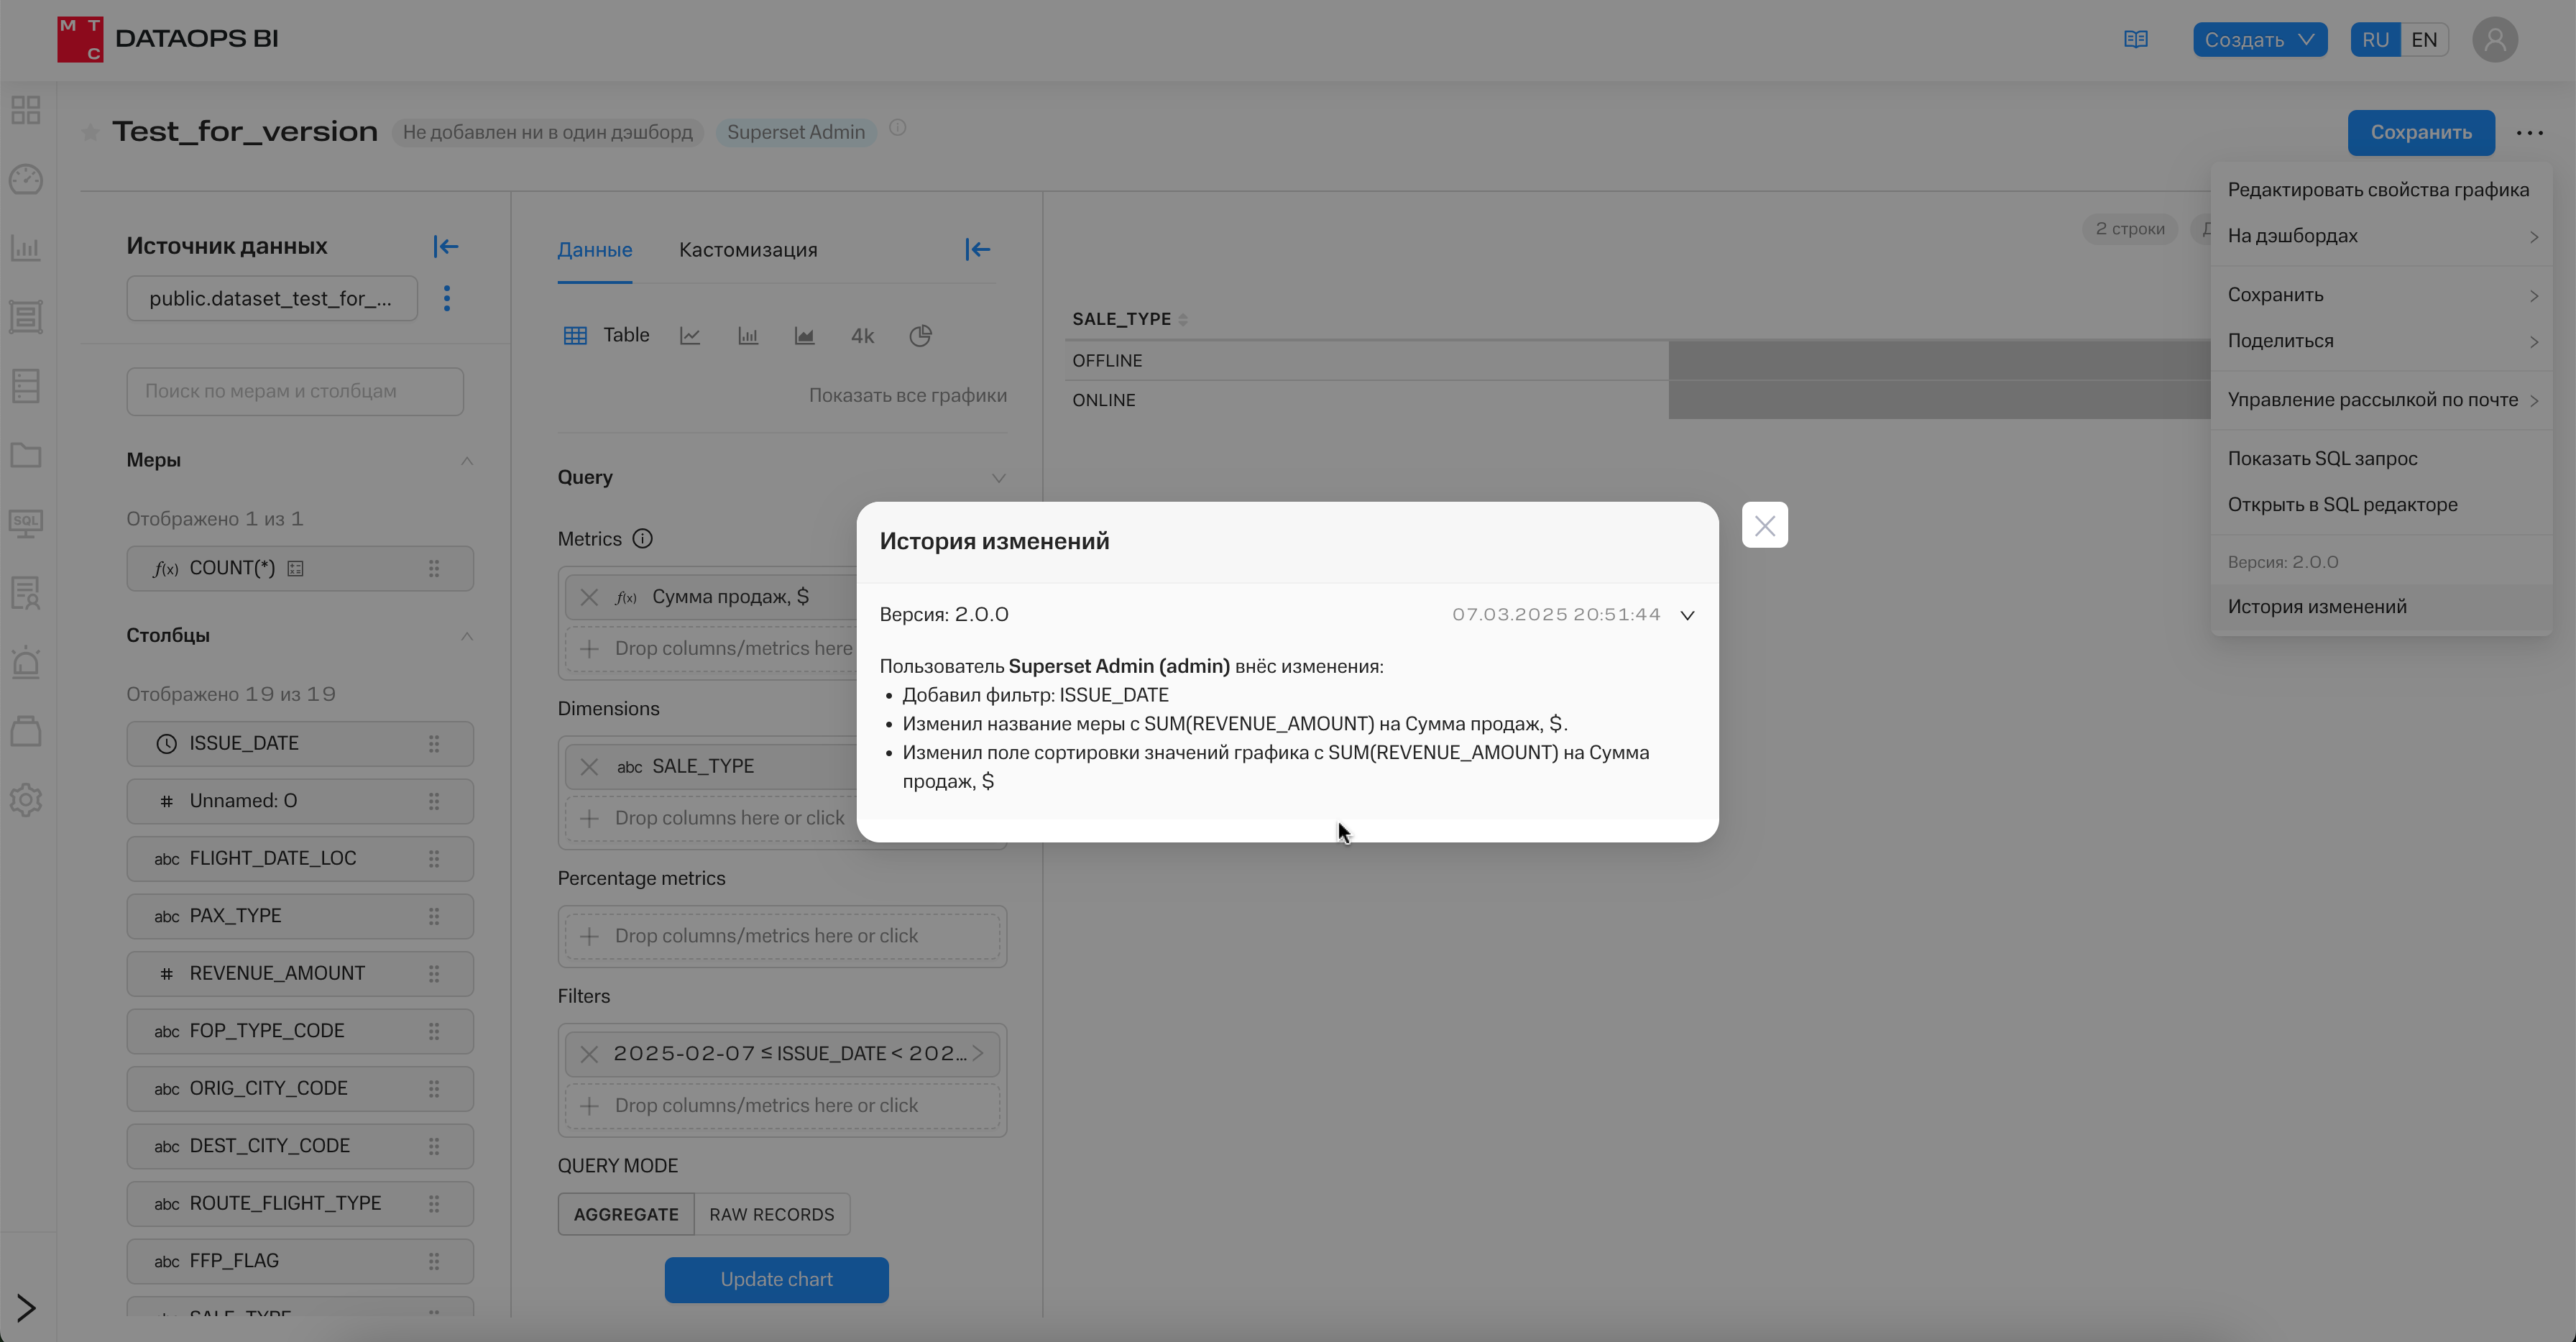Collapse the Query section
This screenshot has width=2576, height=1342.
click(998, 478)
